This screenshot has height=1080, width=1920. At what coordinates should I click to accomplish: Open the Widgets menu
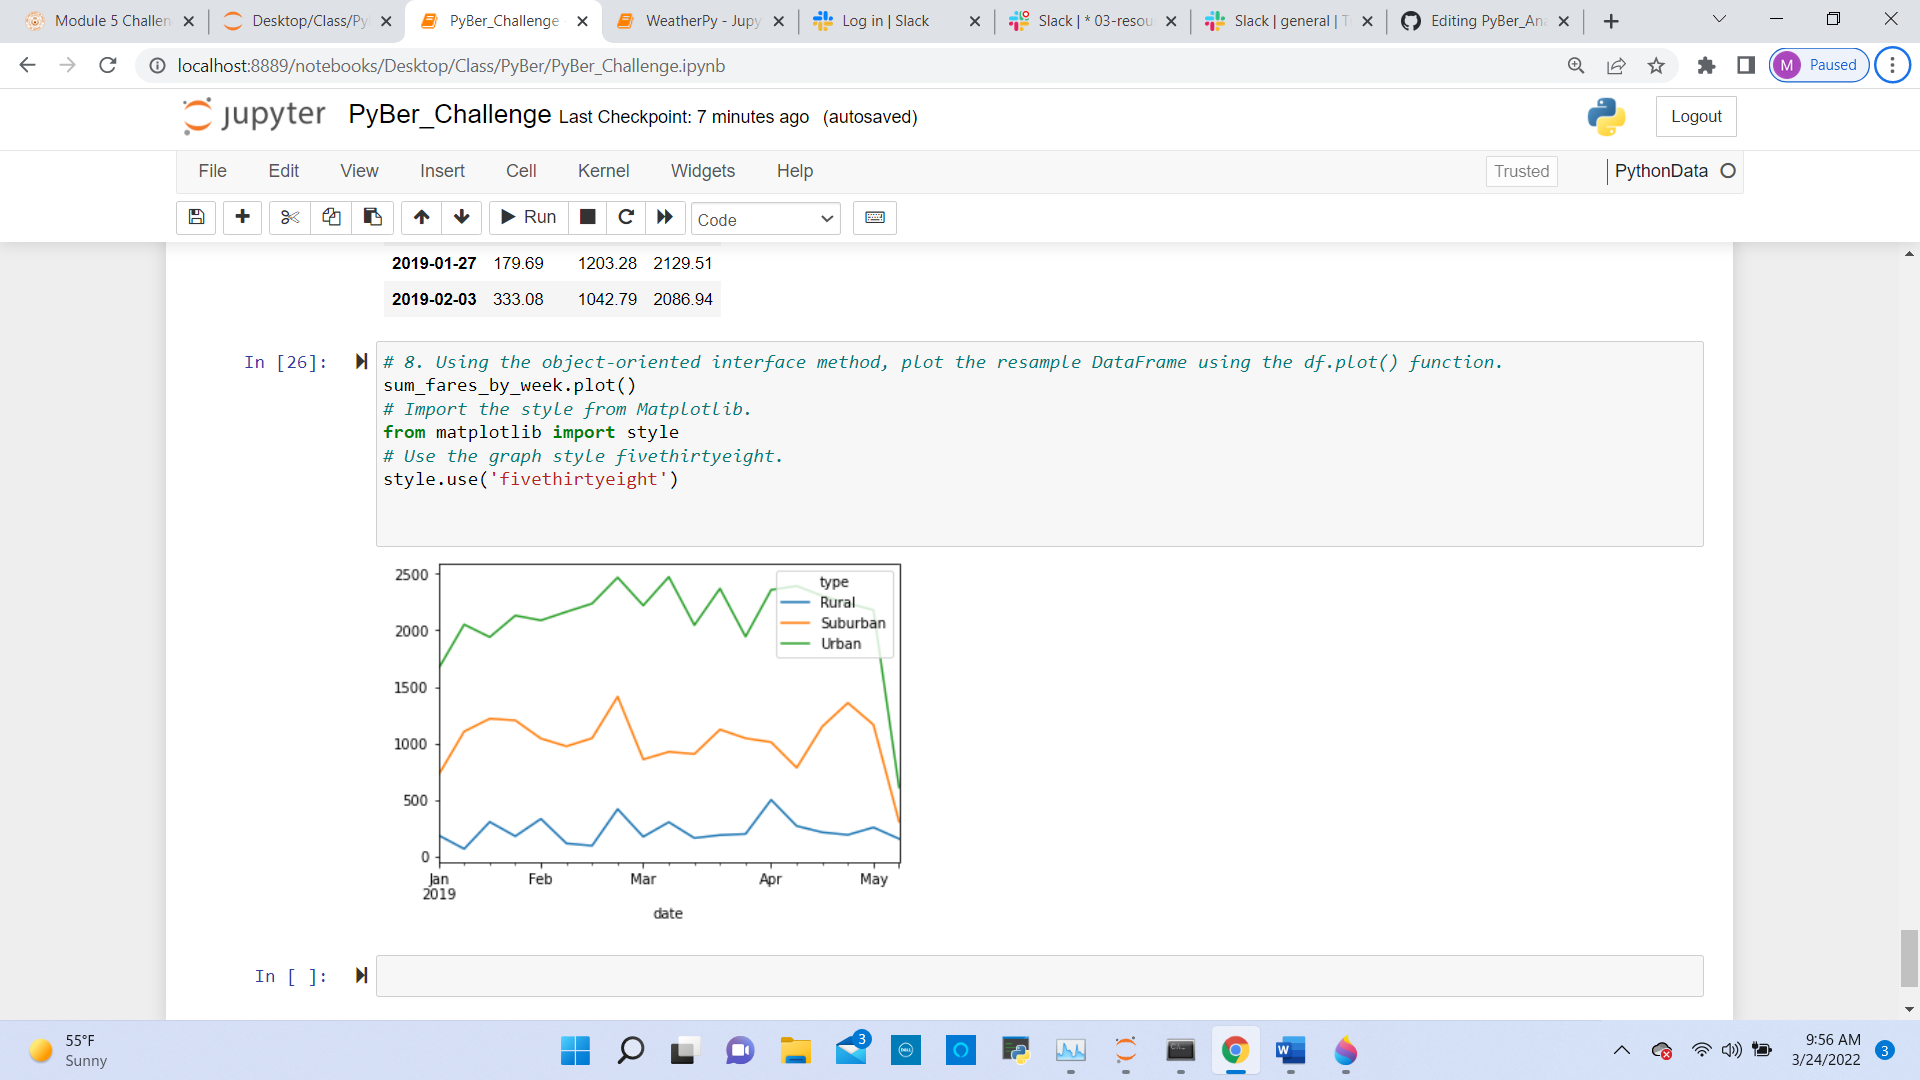703,171
